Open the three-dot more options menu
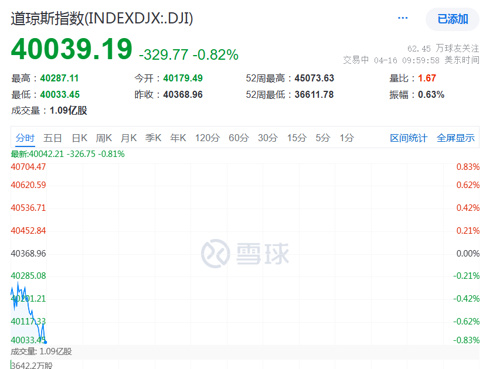Viewport: 500px width, 369px height. (x=403, y=18)
